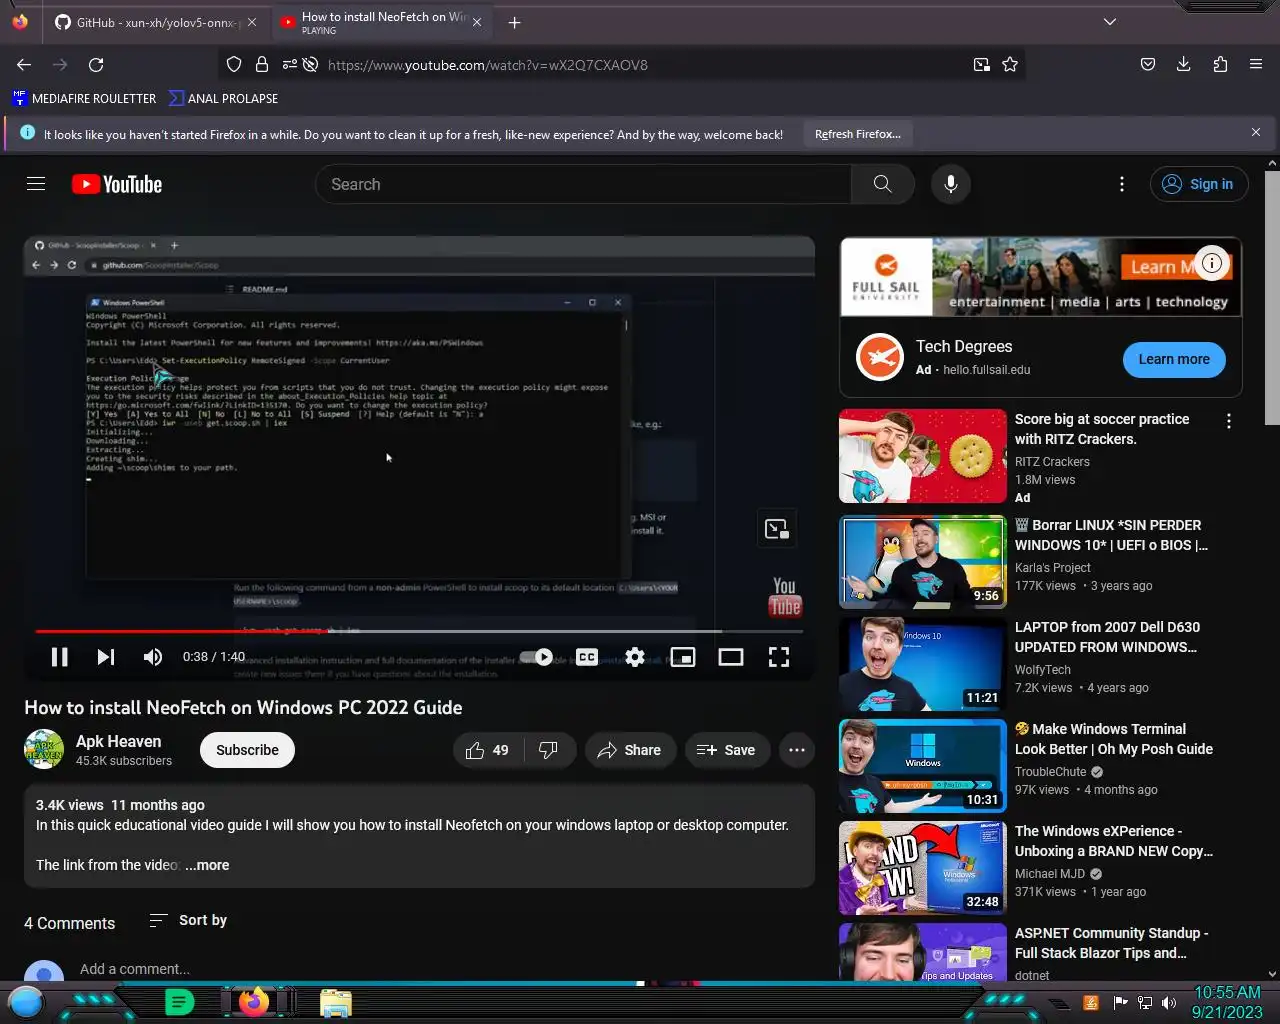Toggle closed captions in player

587,657
